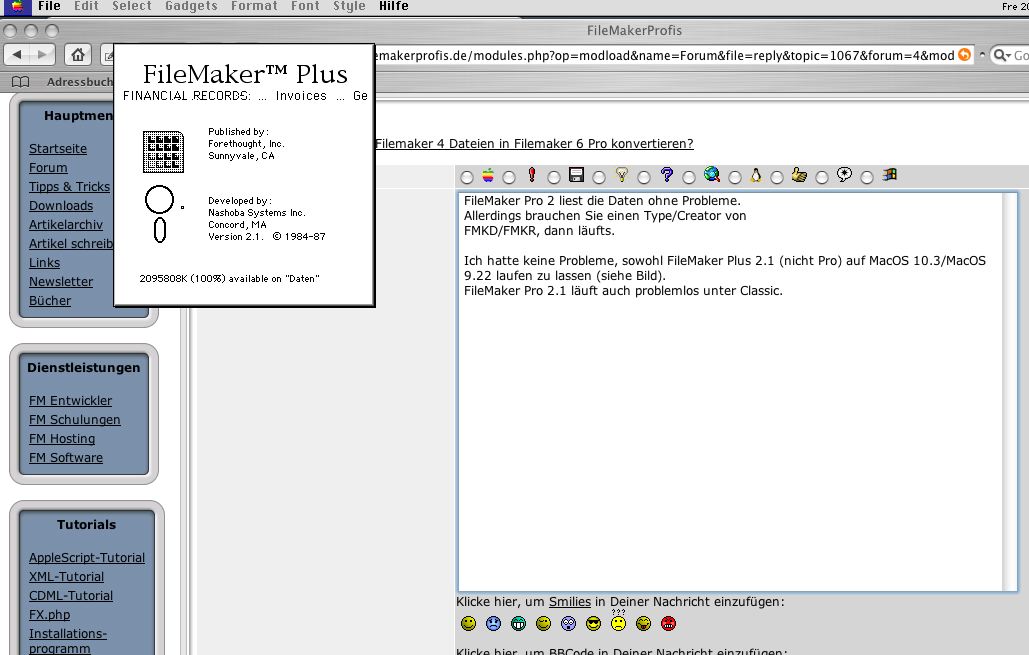Click the globe with magnifier message icon

pyautogui.click(x=712, y=175)
